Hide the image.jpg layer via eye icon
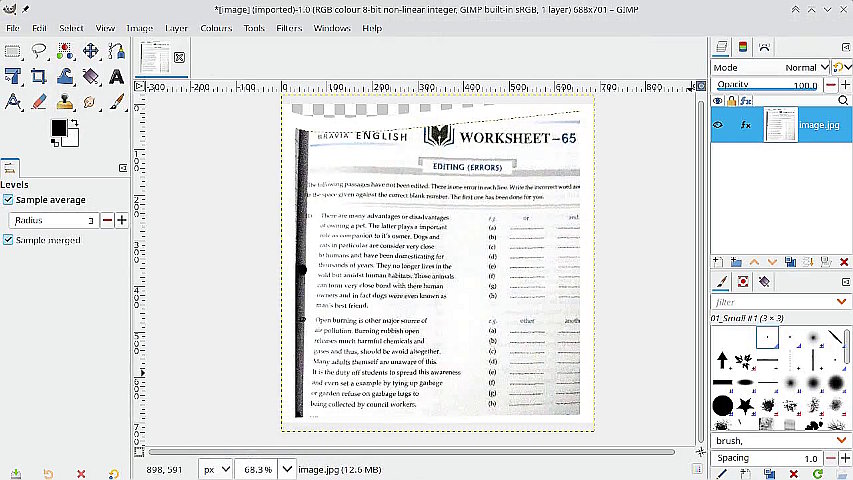Image resolution: width=853 pixels, height=480 pixels. (x=718, y=125)
